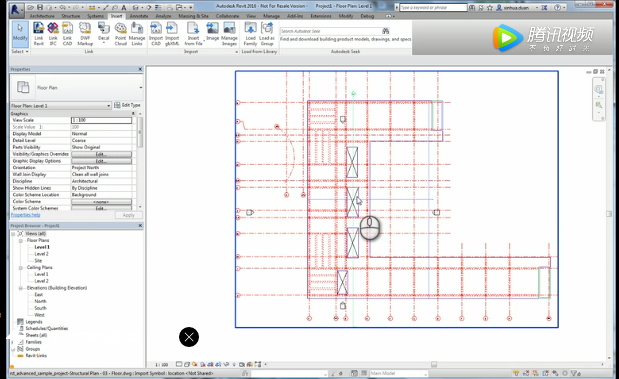619x379 pixels.
Task: Open Manage Links
Action: pyautogui.click(x=137, y=34)
